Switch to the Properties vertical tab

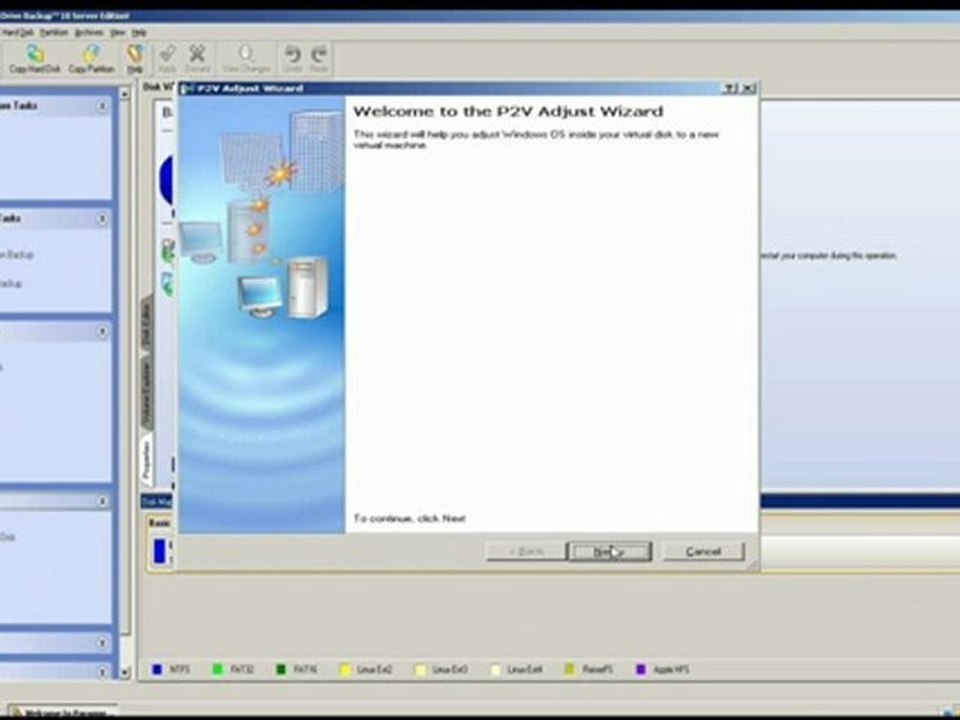pyautogui.click(x=147, y=460)
